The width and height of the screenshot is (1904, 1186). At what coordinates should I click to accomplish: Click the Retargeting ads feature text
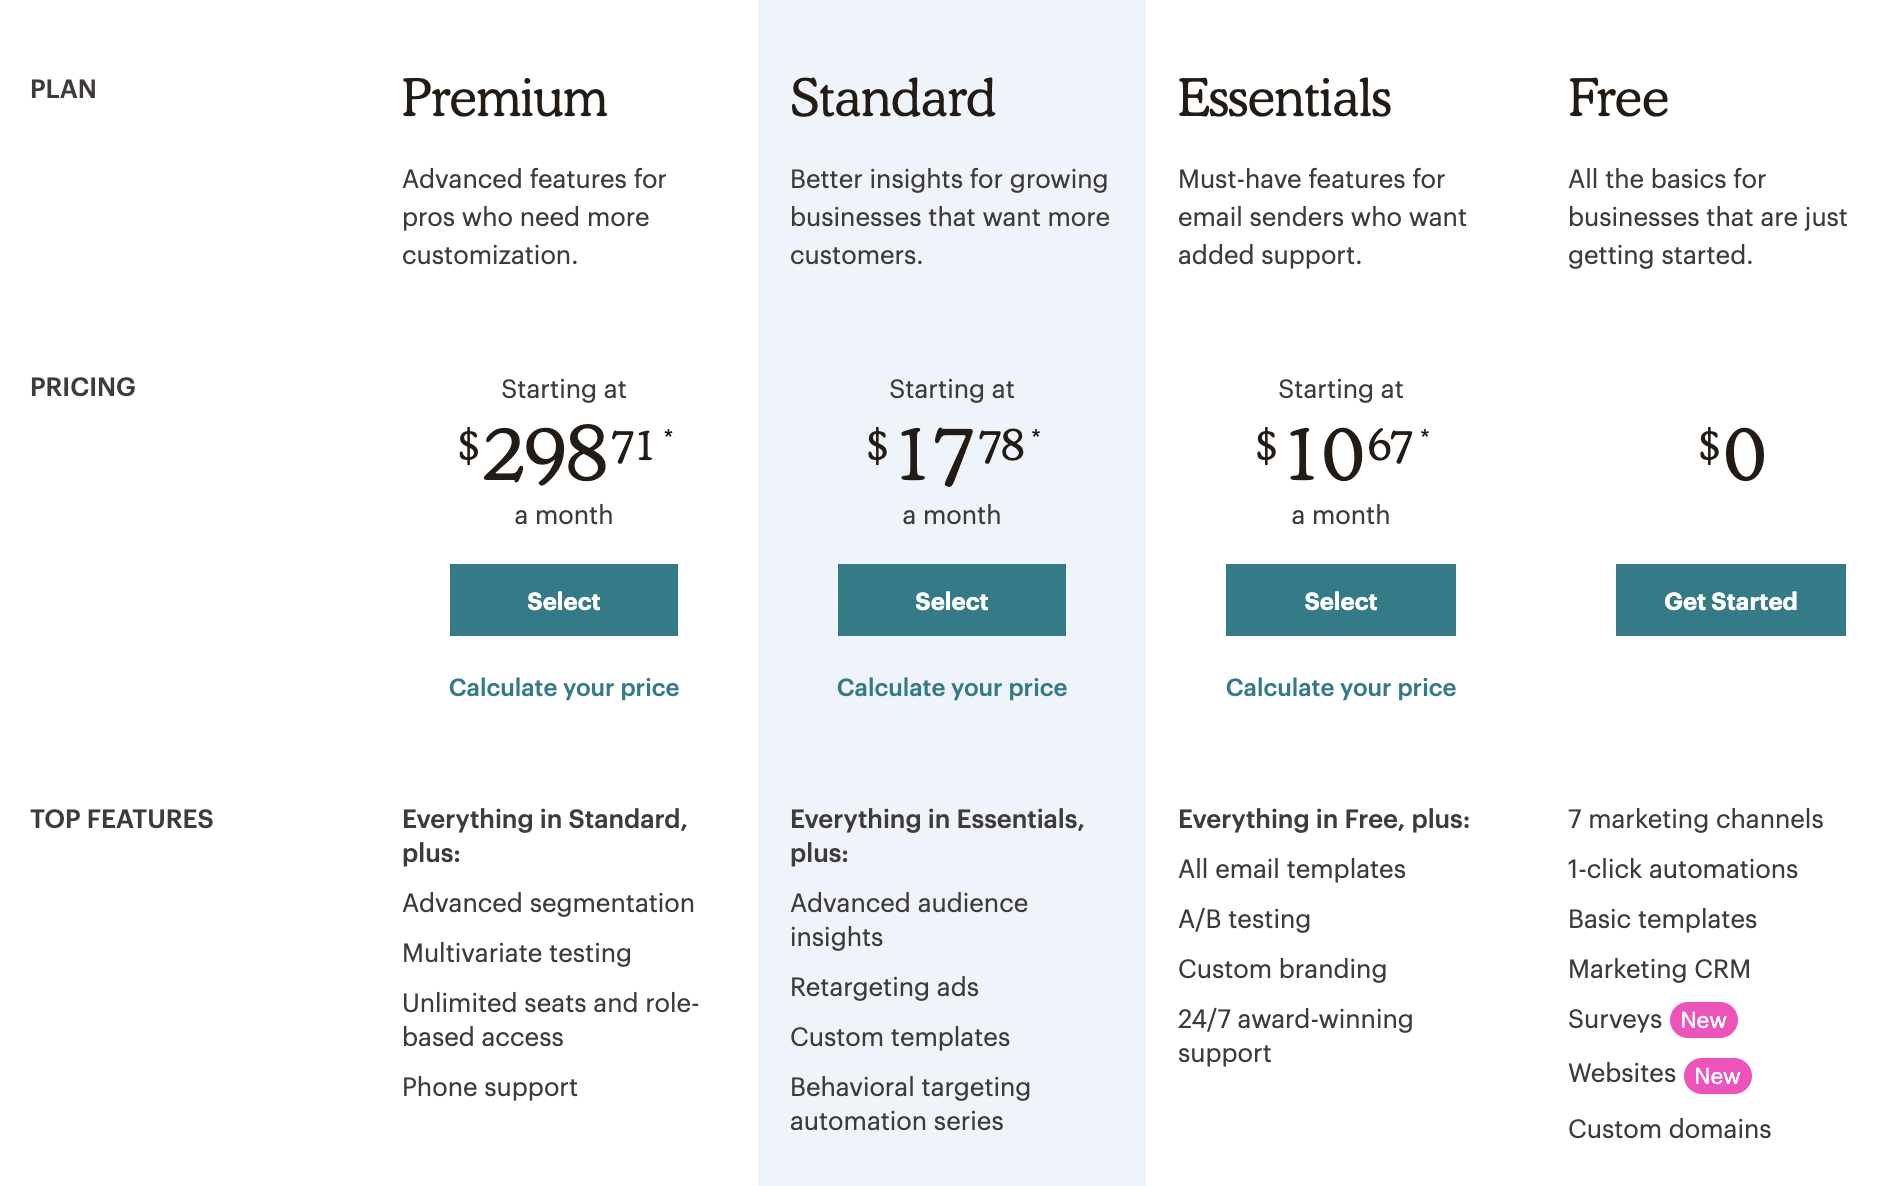(x=884, y=987)
